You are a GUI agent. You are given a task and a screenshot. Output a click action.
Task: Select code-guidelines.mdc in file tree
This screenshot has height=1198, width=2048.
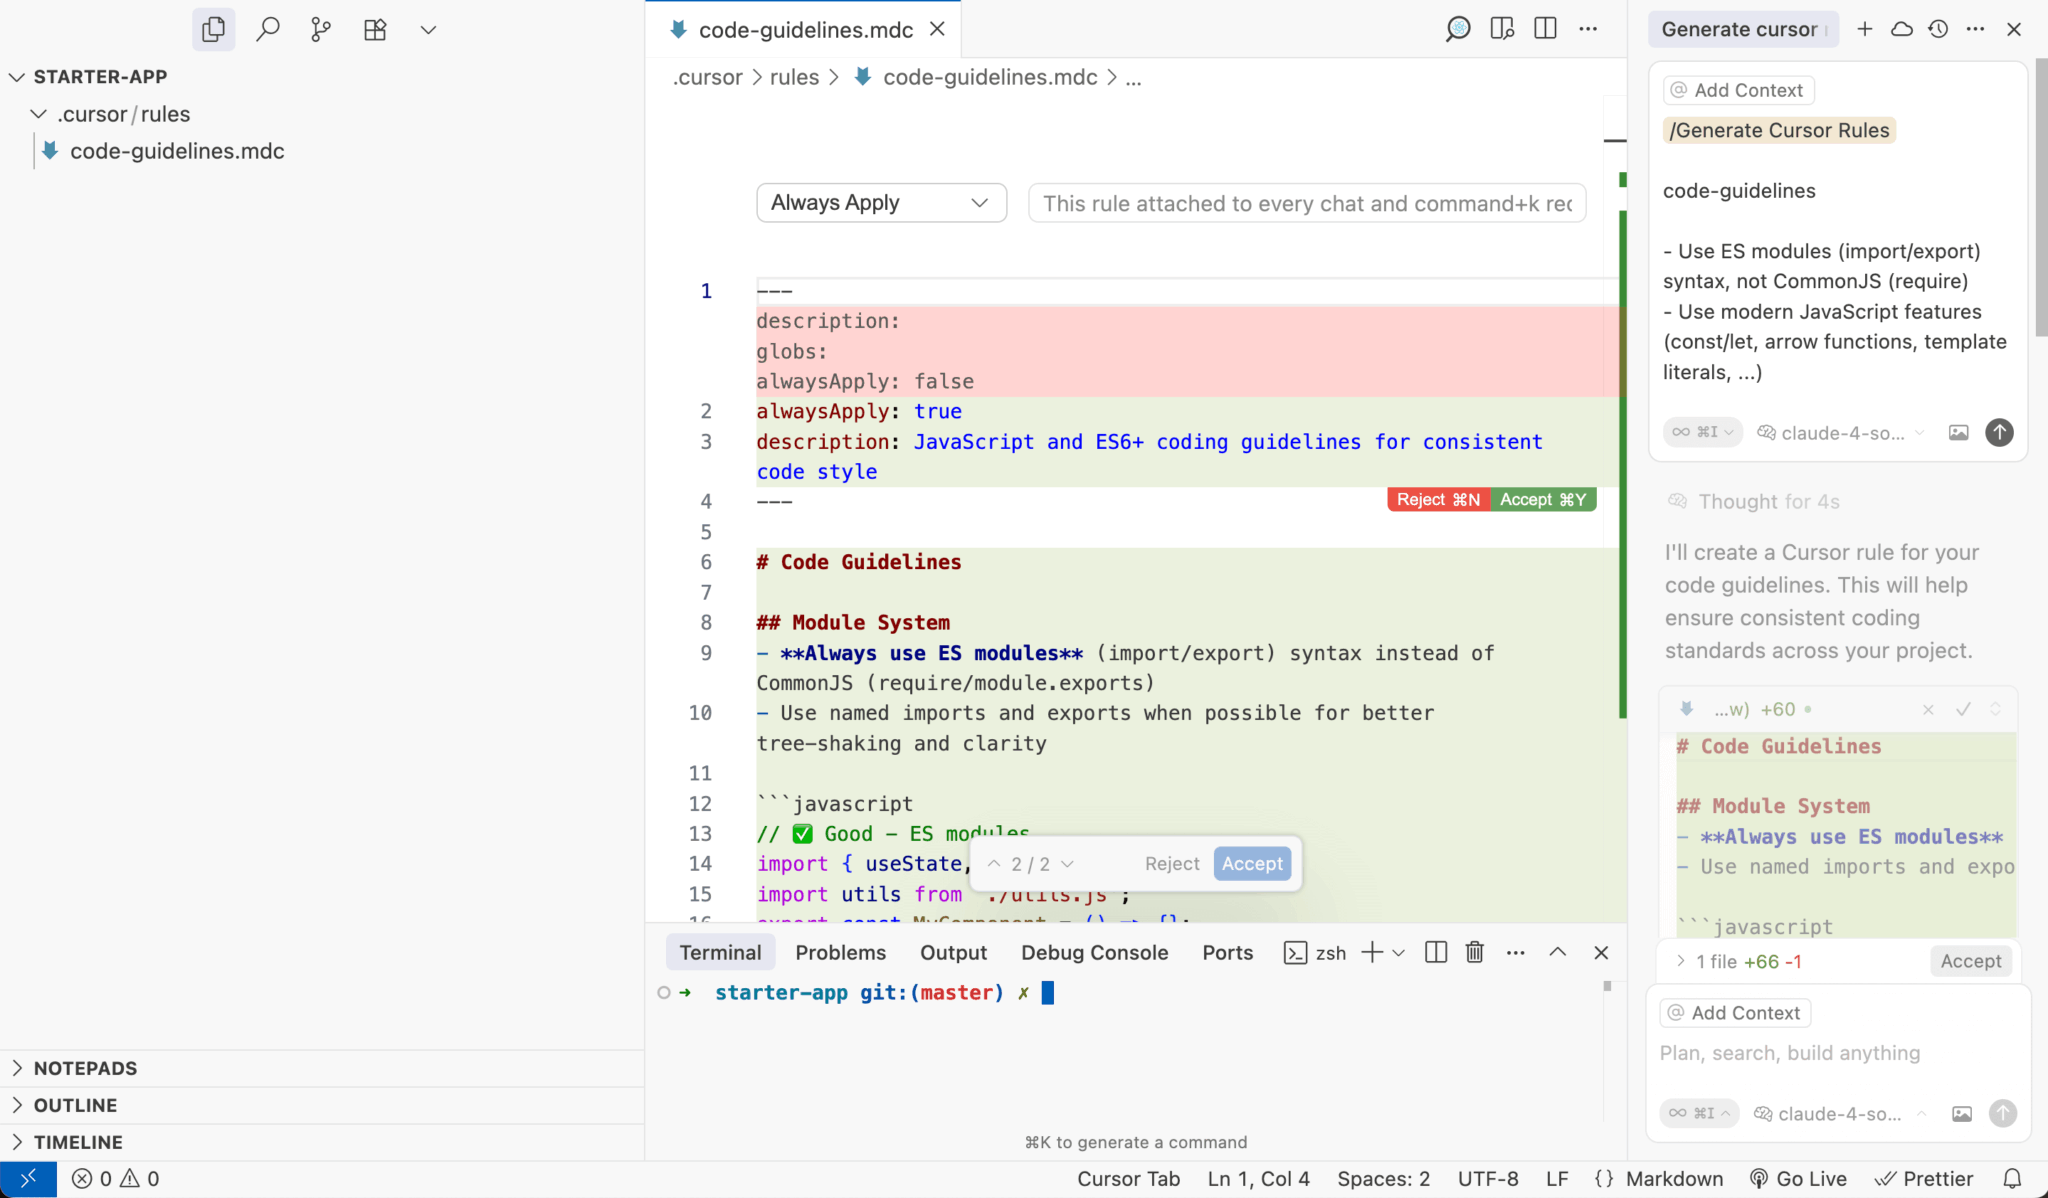click(177, 151)
